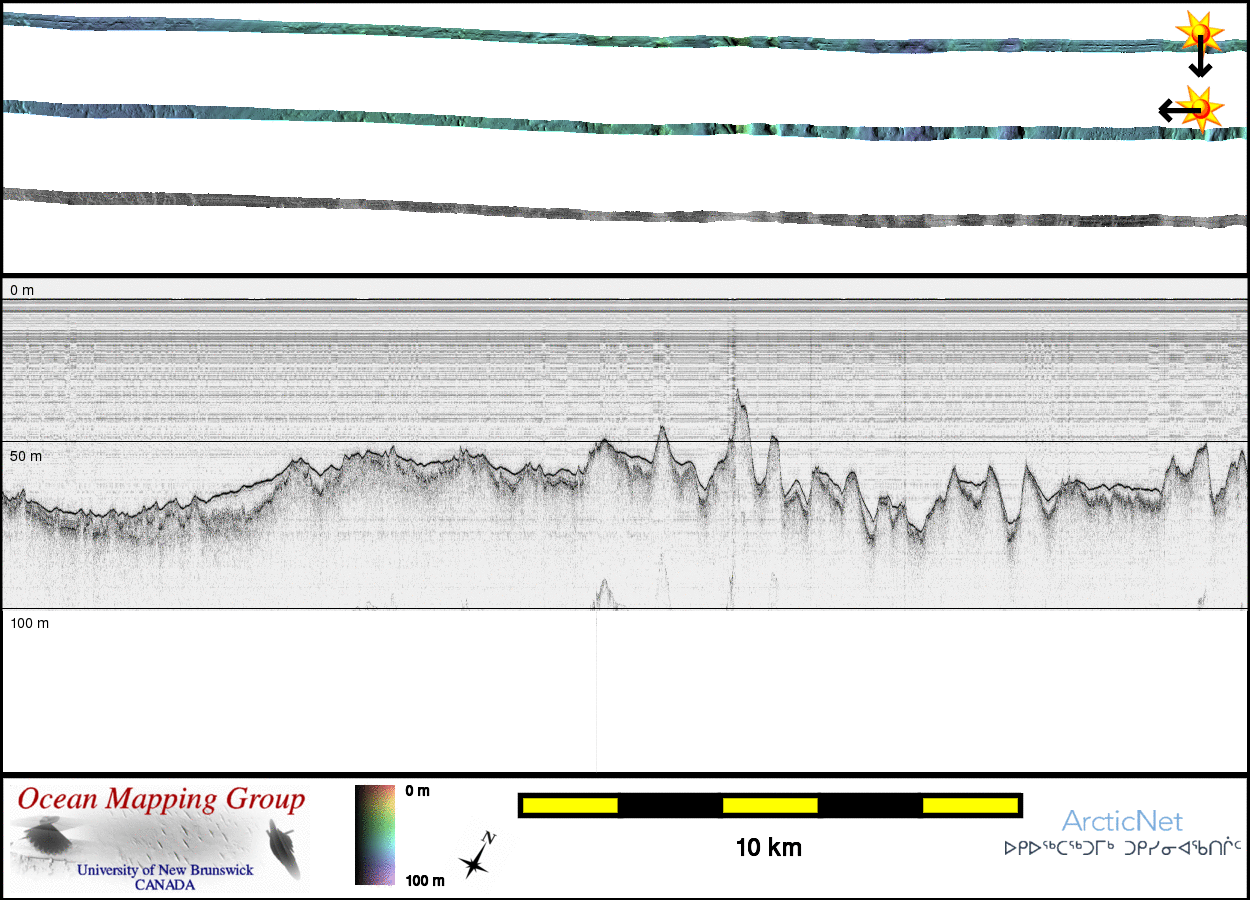Open the Ocean Mapping Group title link
Viewport: 1250px width, 900px height.
(161, 800)
